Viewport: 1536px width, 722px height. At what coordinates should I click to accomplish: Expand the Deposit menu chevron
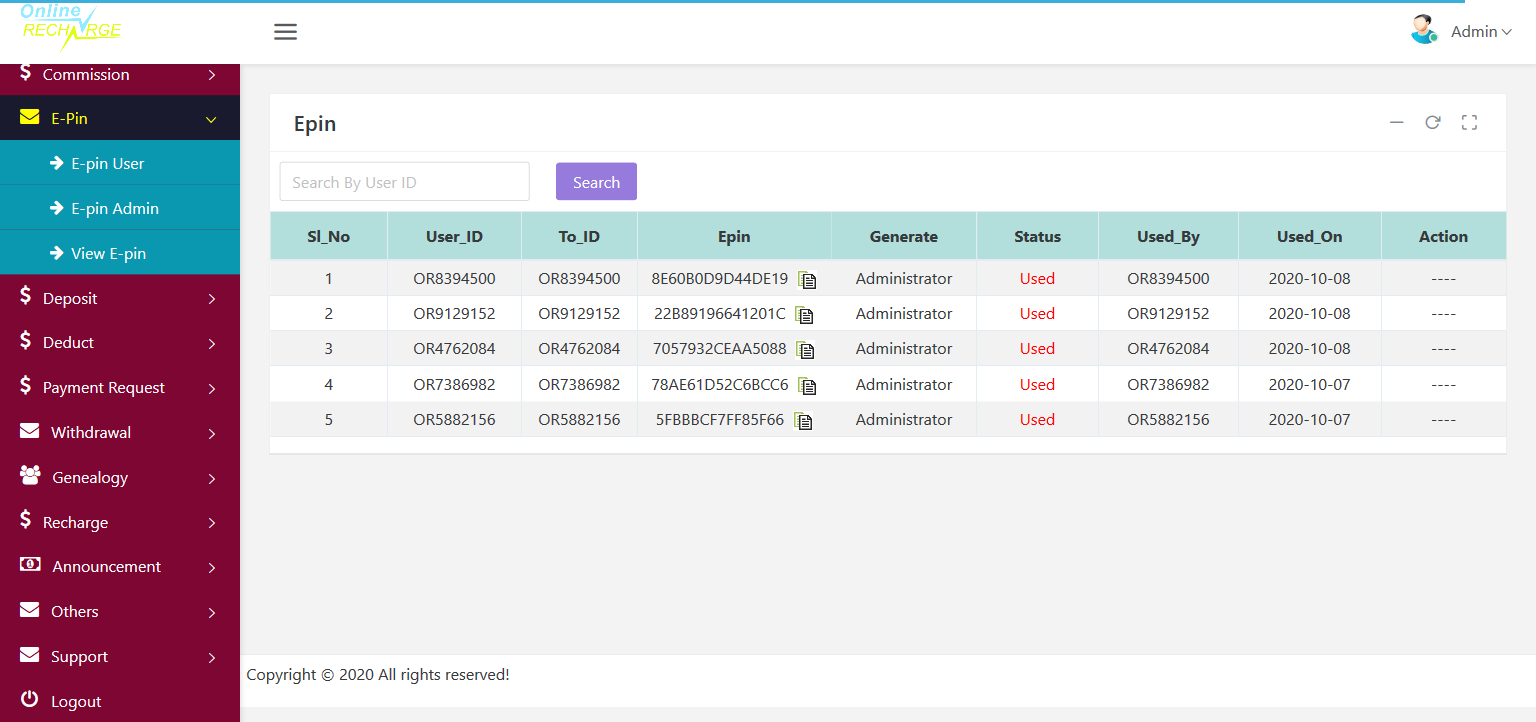click(x=212, y=299)
